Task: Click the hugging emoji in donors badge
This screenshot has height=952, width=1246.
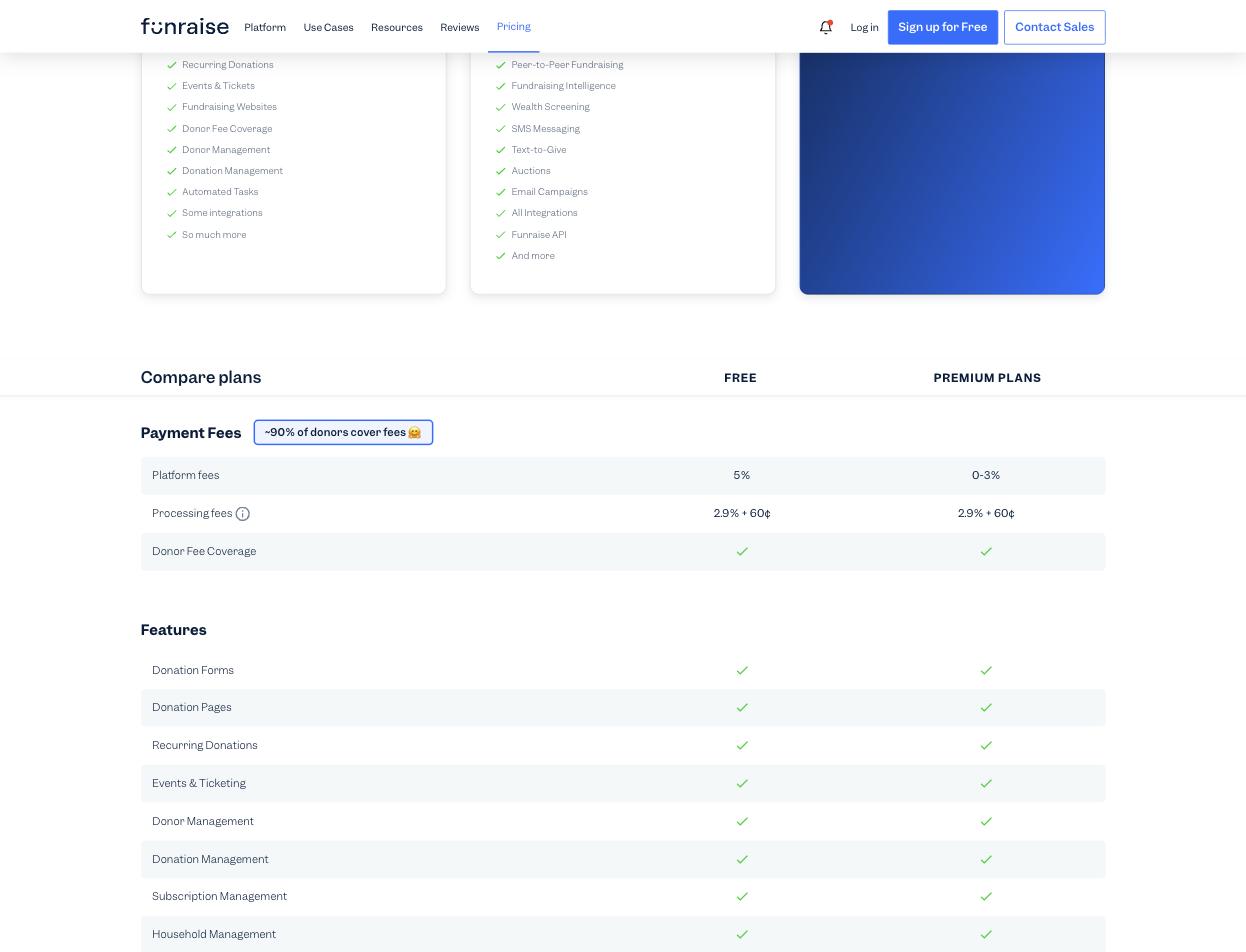Action: click(415, 433)
